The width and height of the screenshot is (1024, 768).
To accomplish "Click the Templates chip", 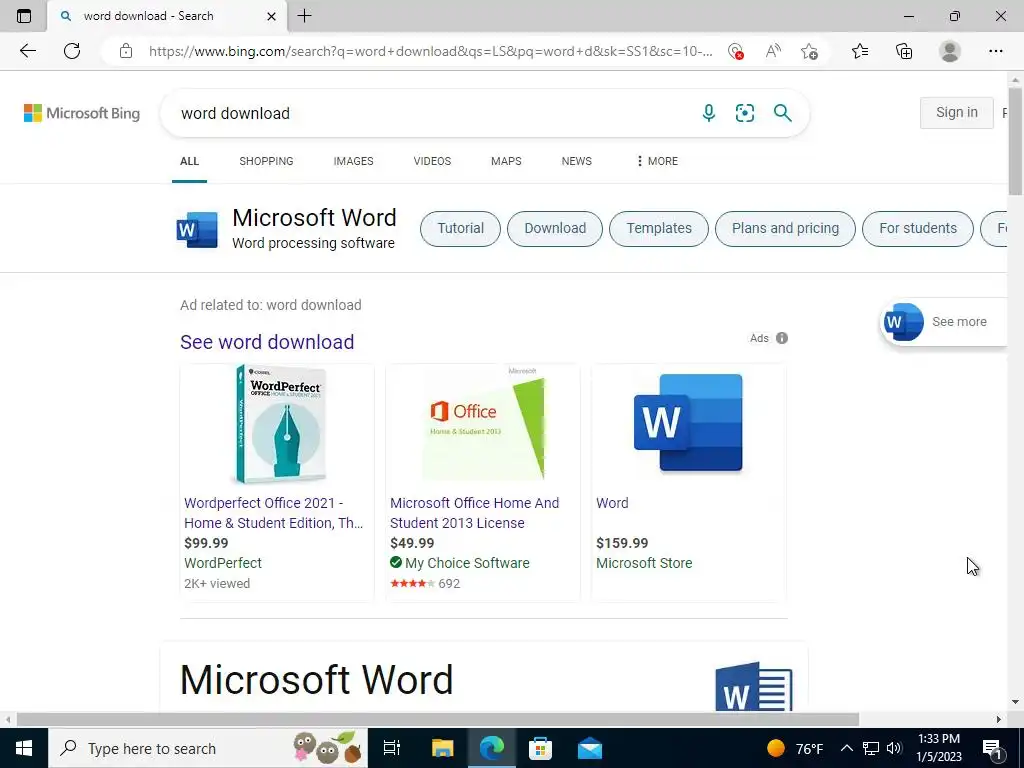I will 659,229.
